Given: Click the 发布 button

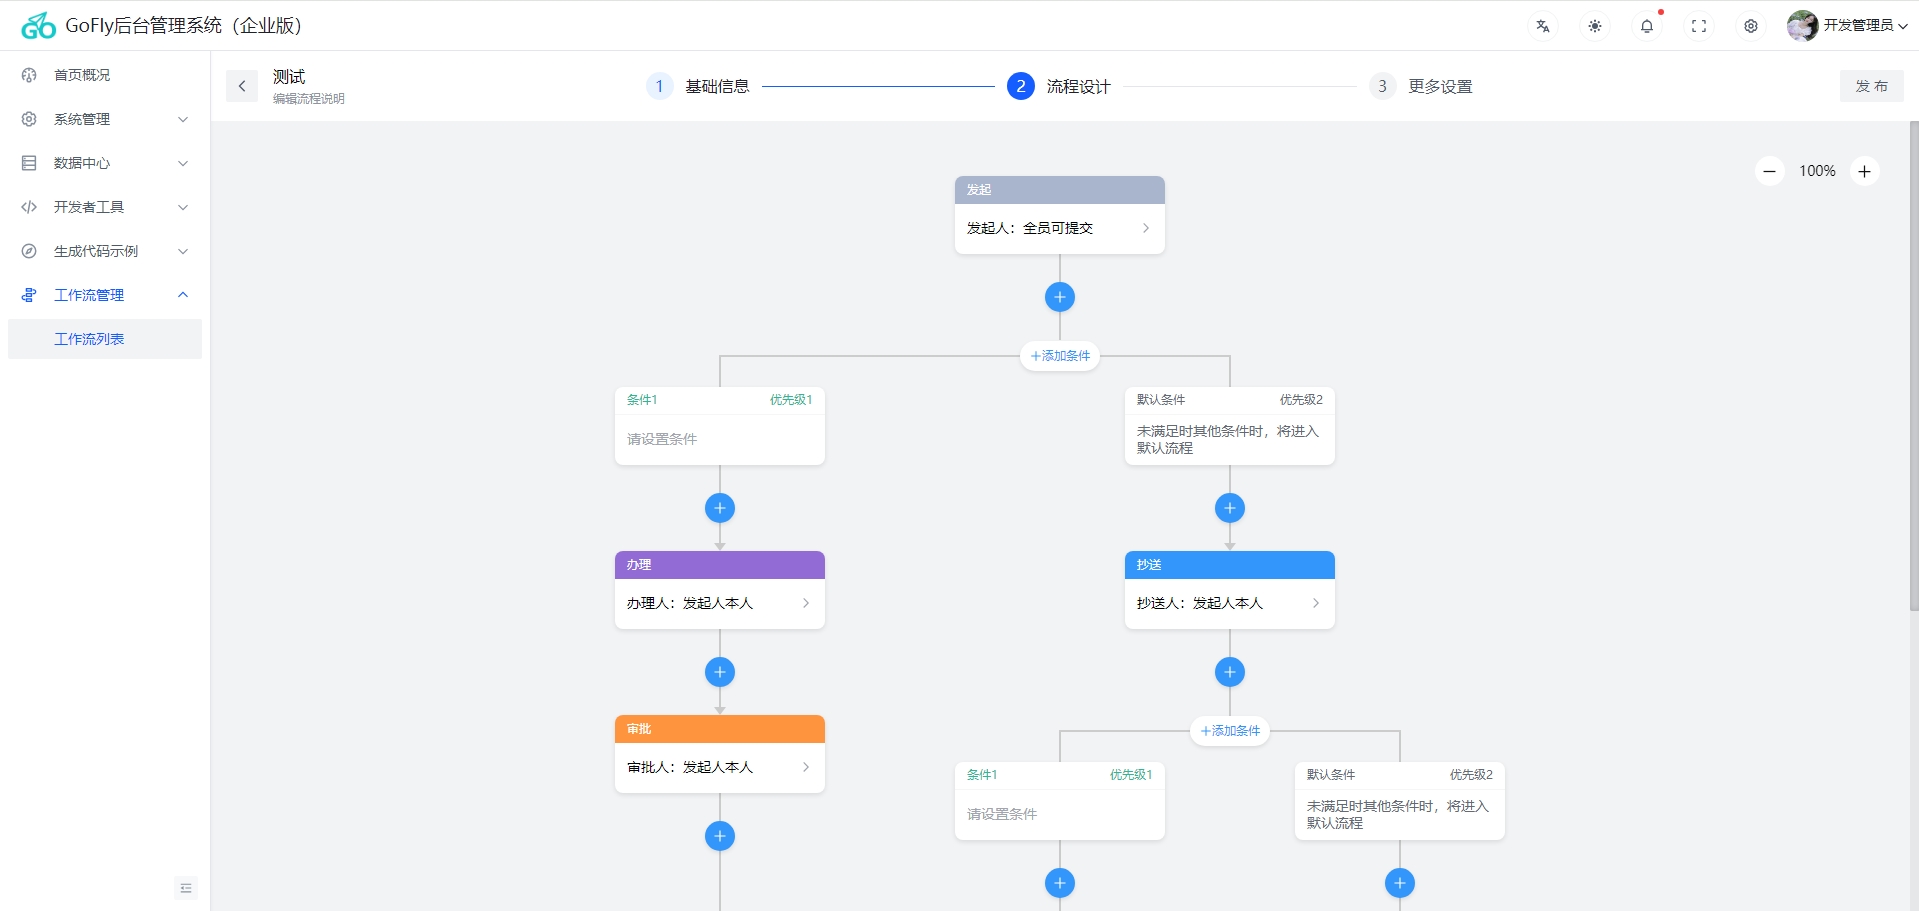Looking at the screenshot, I should point(1871,86).
